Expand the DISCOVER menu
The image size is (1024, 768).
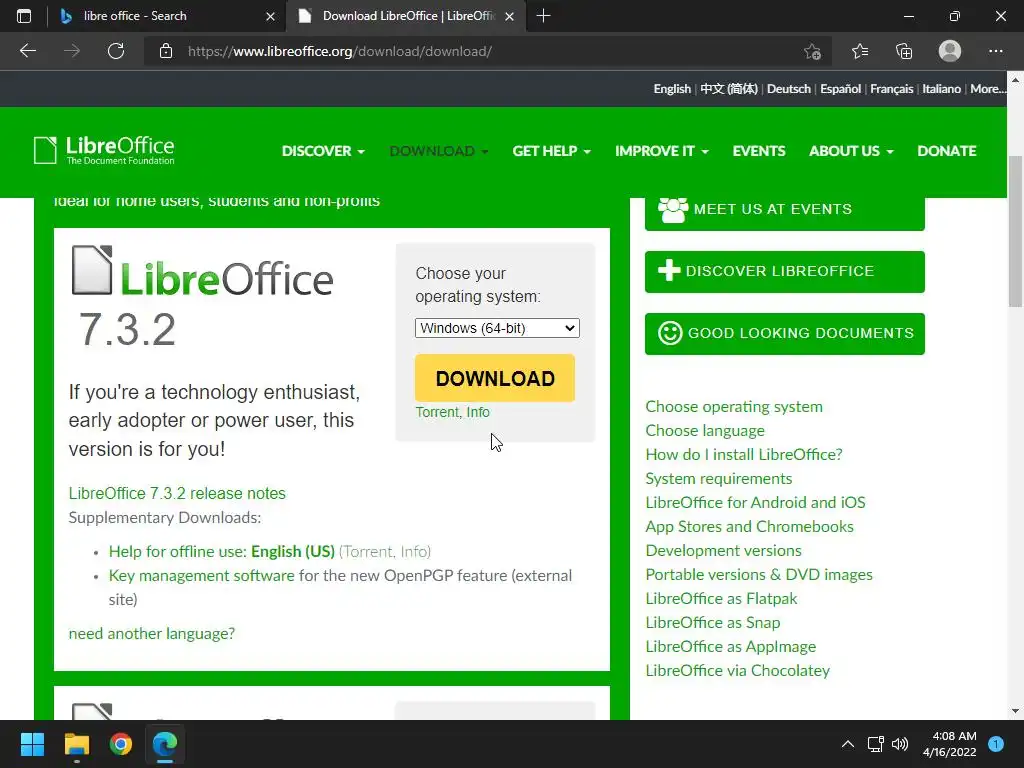323,151
